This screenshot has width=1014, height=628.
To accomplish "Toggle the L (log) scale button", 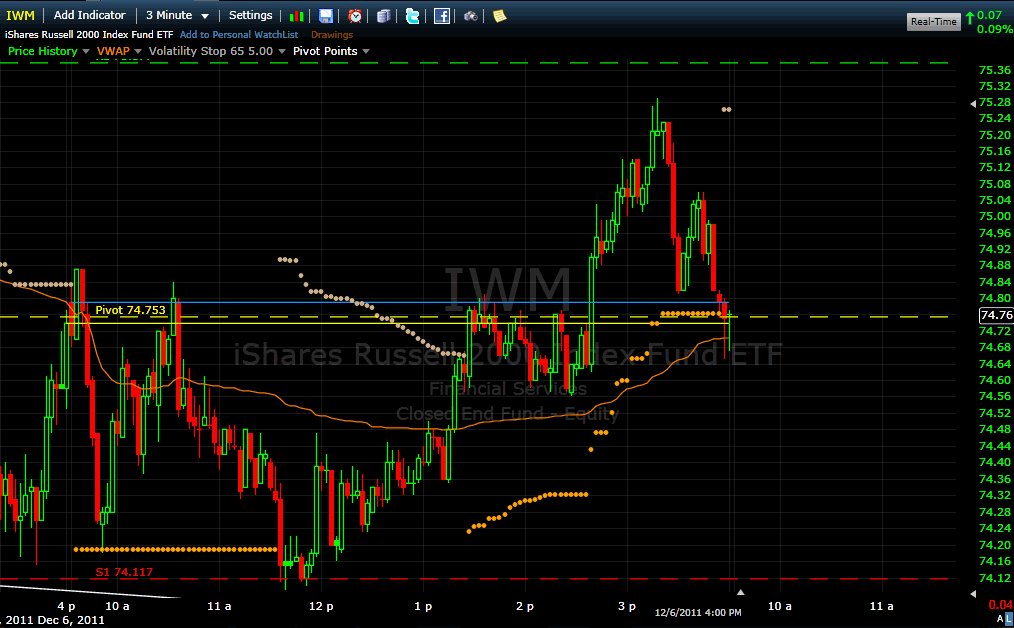I will coord(1009,620).
